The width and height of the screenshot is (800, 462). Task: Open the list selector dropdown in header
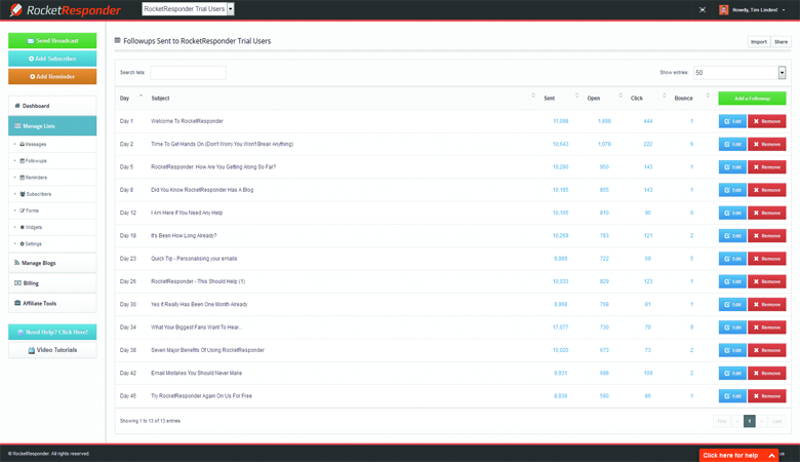point(188,9)
